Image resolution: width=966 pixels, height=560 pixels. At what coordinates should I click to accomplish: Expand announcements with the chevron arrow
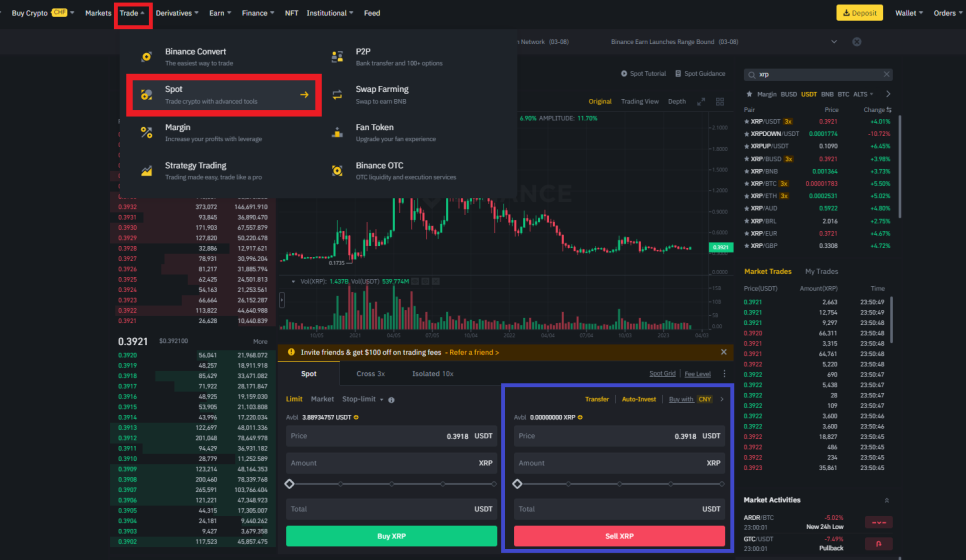tap(834, 42)
